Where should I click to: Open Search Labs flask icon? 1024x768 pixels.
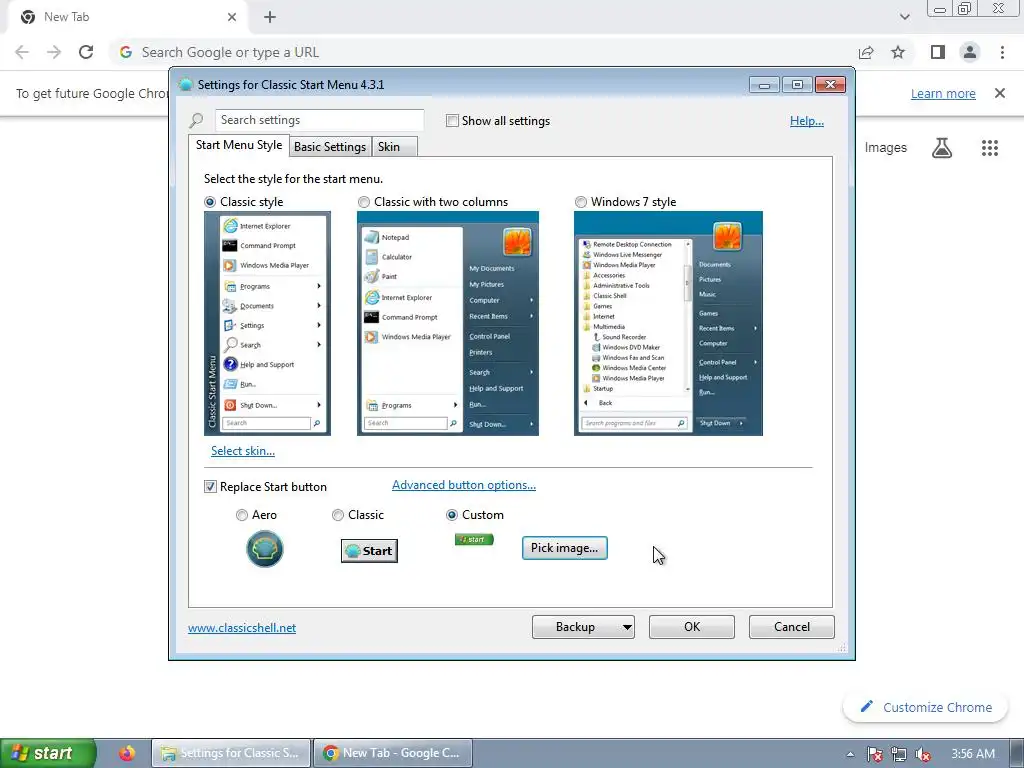point(942,148)
